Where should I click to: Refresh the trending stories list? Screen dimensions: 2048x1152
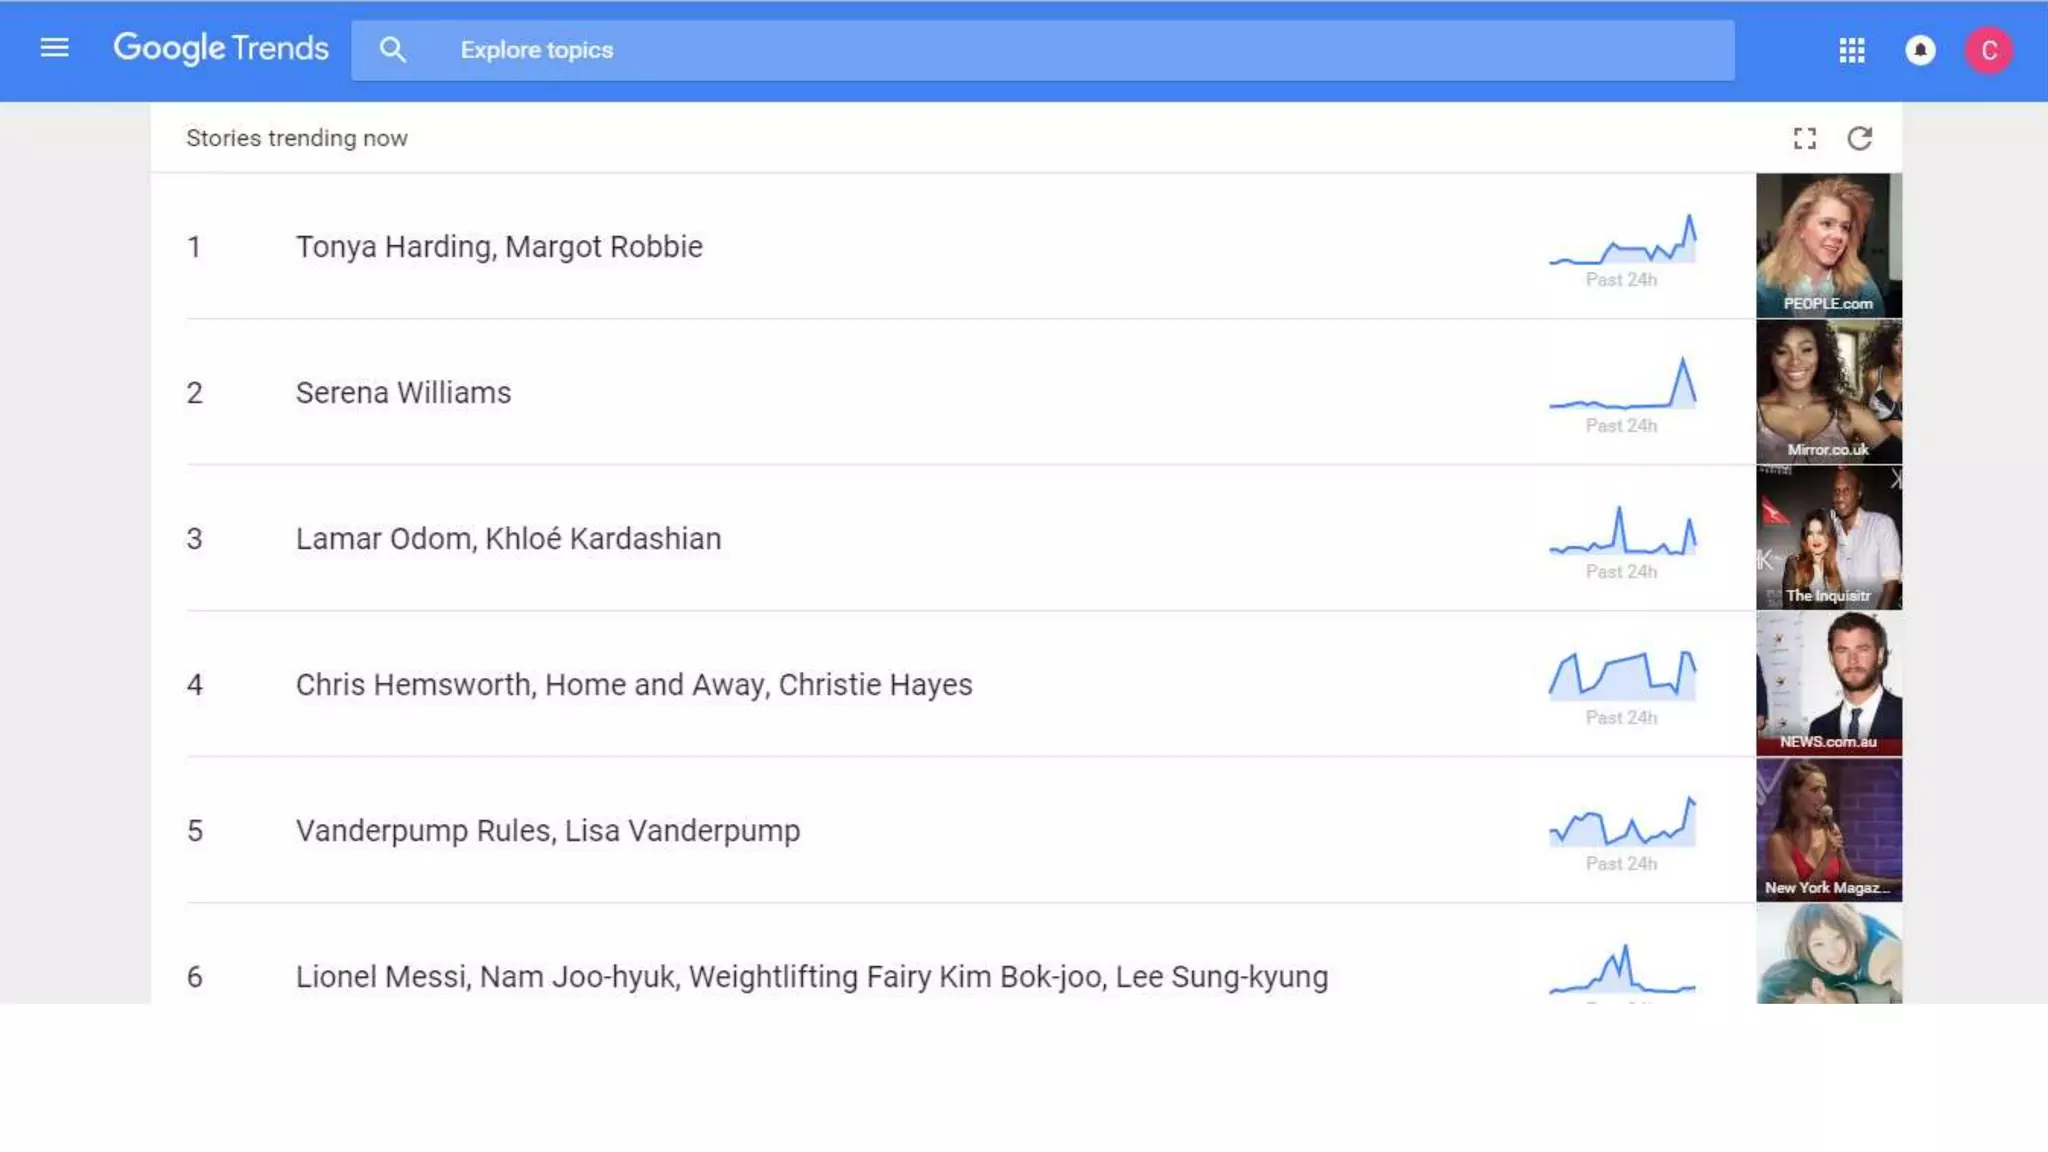click(1859, 138)
